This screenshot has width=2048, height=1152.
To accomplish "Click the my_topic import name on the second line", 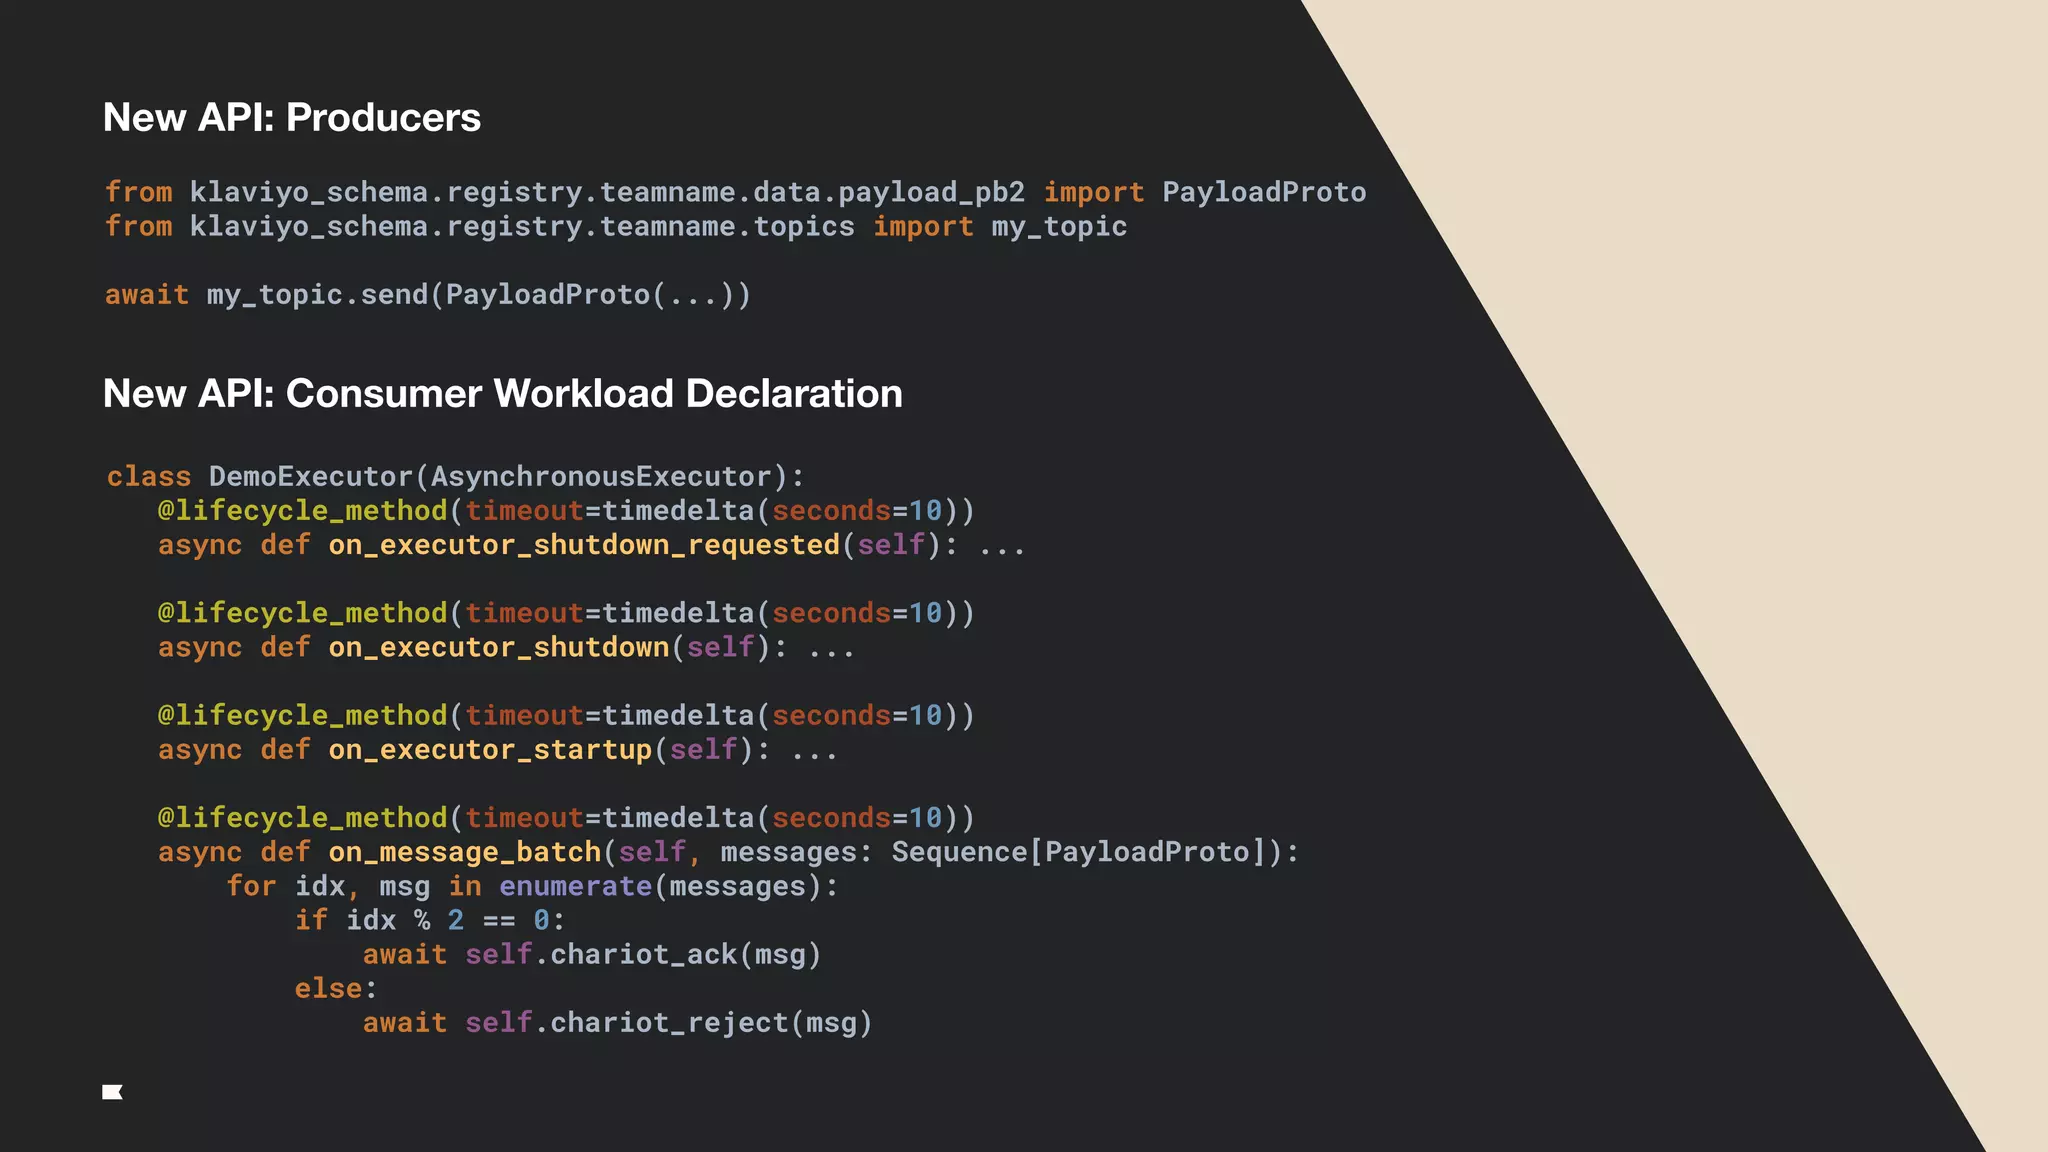I will (1058, 227).
